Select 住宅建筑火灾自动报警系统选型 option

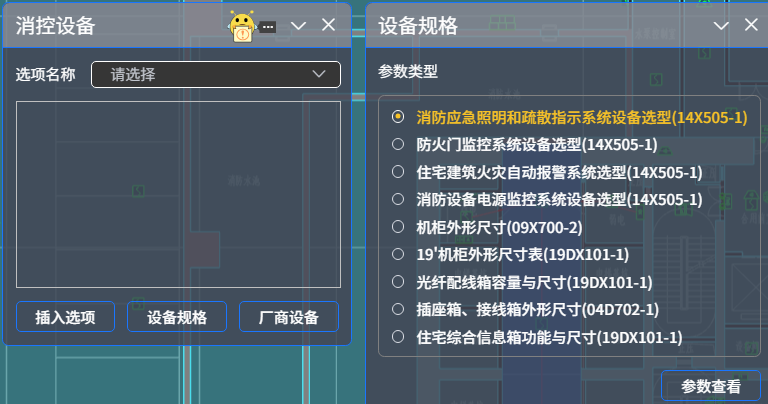point(398,172)
